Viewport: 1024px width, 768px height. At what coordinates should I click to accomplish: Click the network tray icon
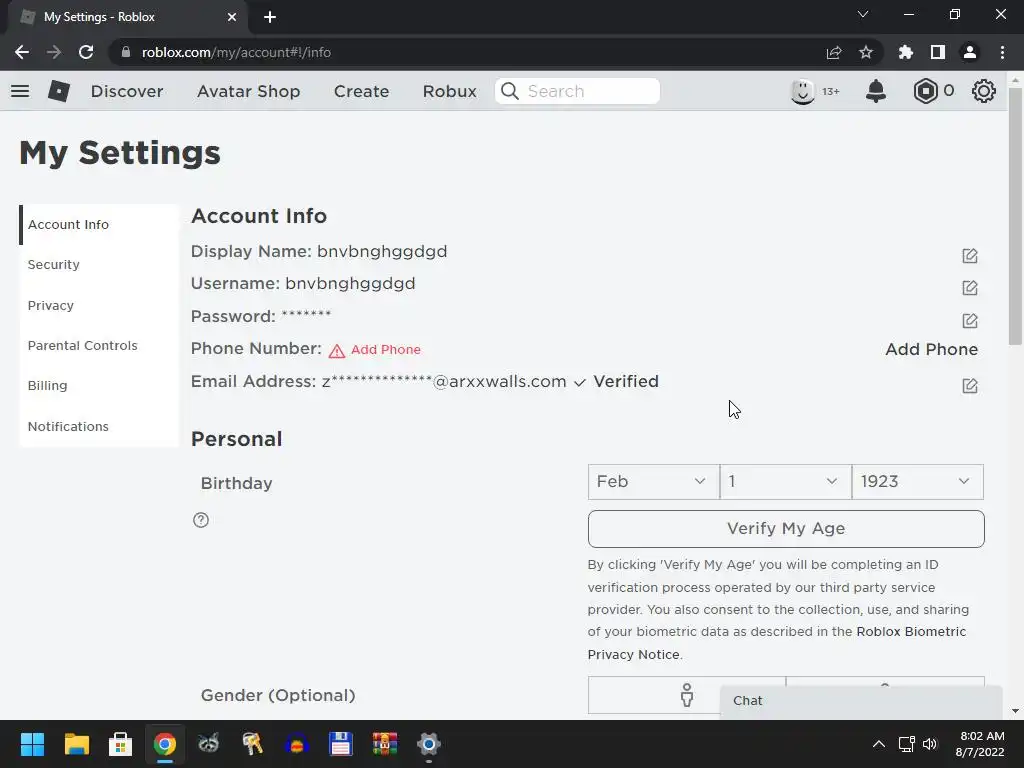click(x=906, y=744)
